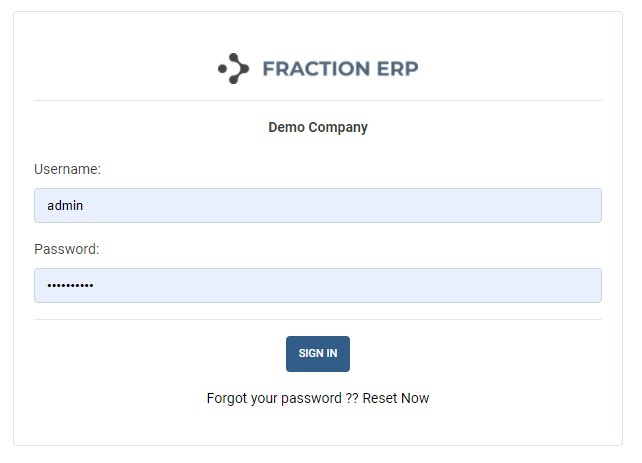Click empty right end of Password field
Viewport: 642px width, 463px height.
click(560, 286)
